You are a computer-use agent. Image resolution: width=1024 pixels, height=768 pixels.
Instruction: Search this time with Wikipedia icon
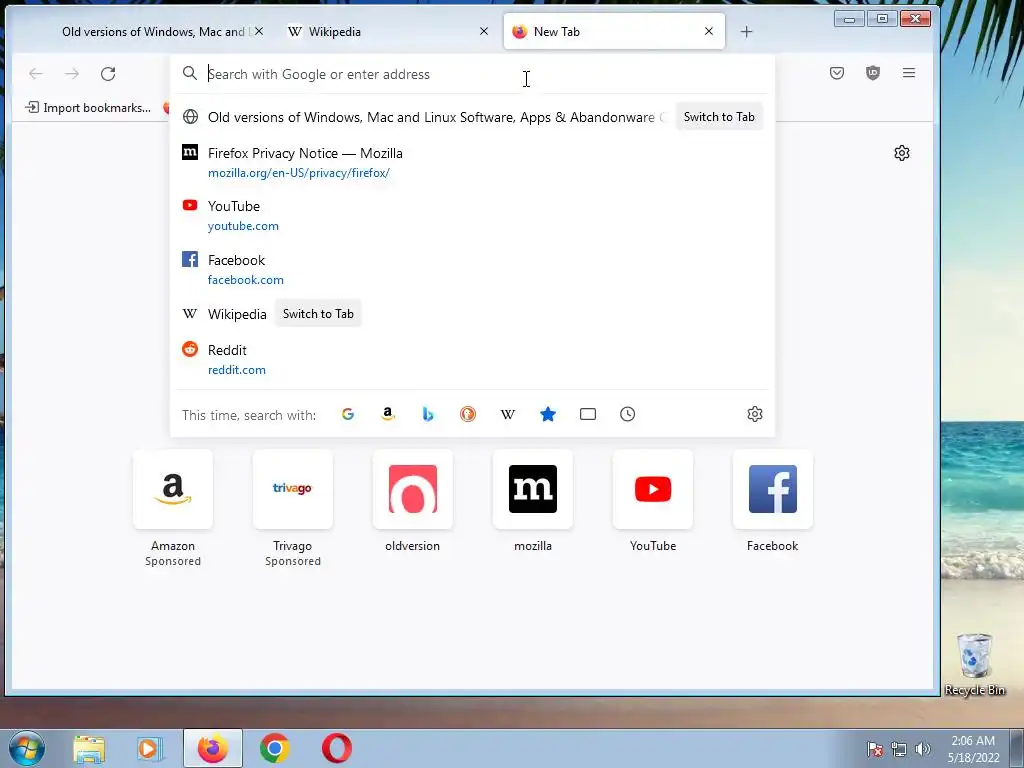coord(507,414)
